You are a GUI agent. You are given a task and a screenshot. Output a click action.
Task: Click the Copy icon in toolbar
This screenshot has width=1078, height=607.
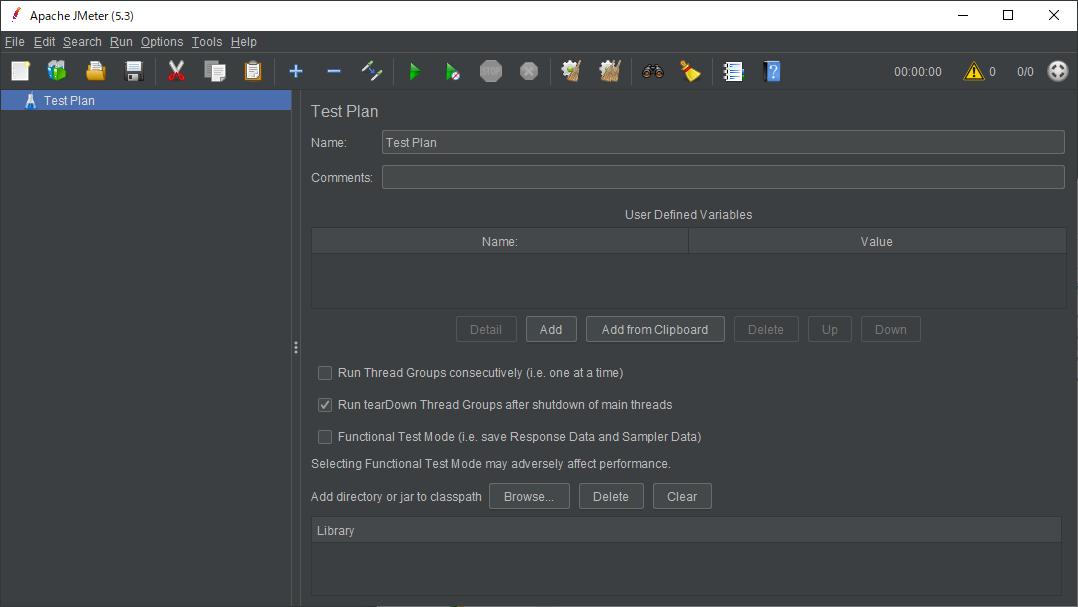[x=215, y=71]
